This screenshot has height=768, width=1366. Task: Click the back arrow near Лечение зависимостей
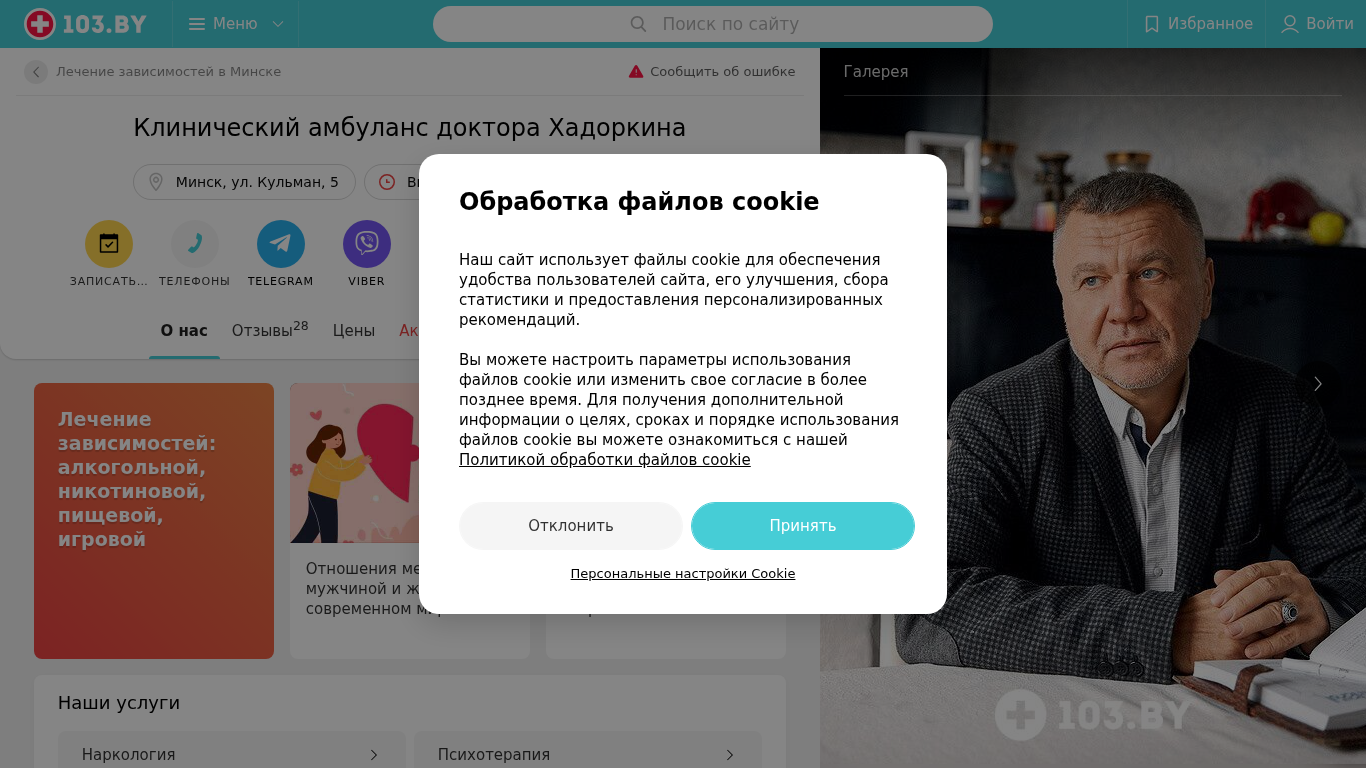[36, 72]
